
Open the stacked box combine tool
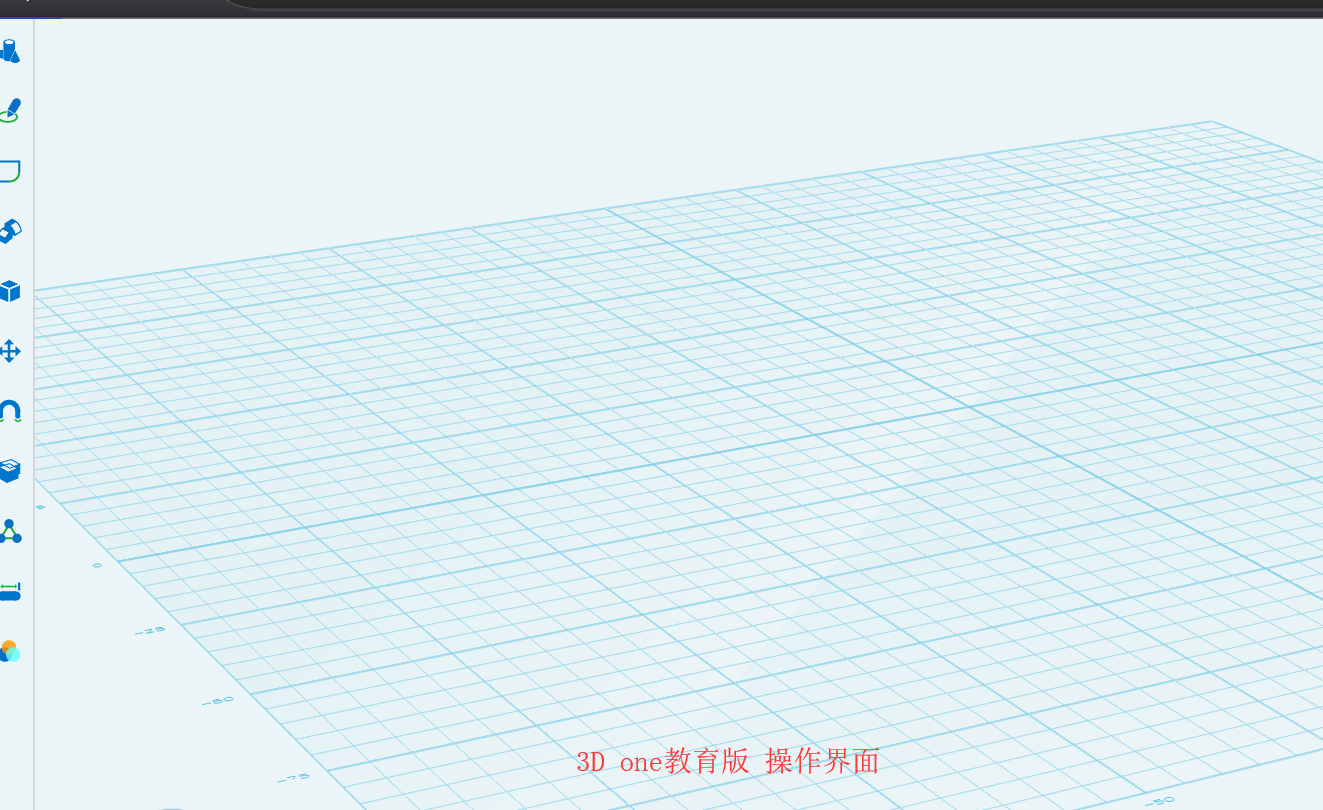pos(9,471)
